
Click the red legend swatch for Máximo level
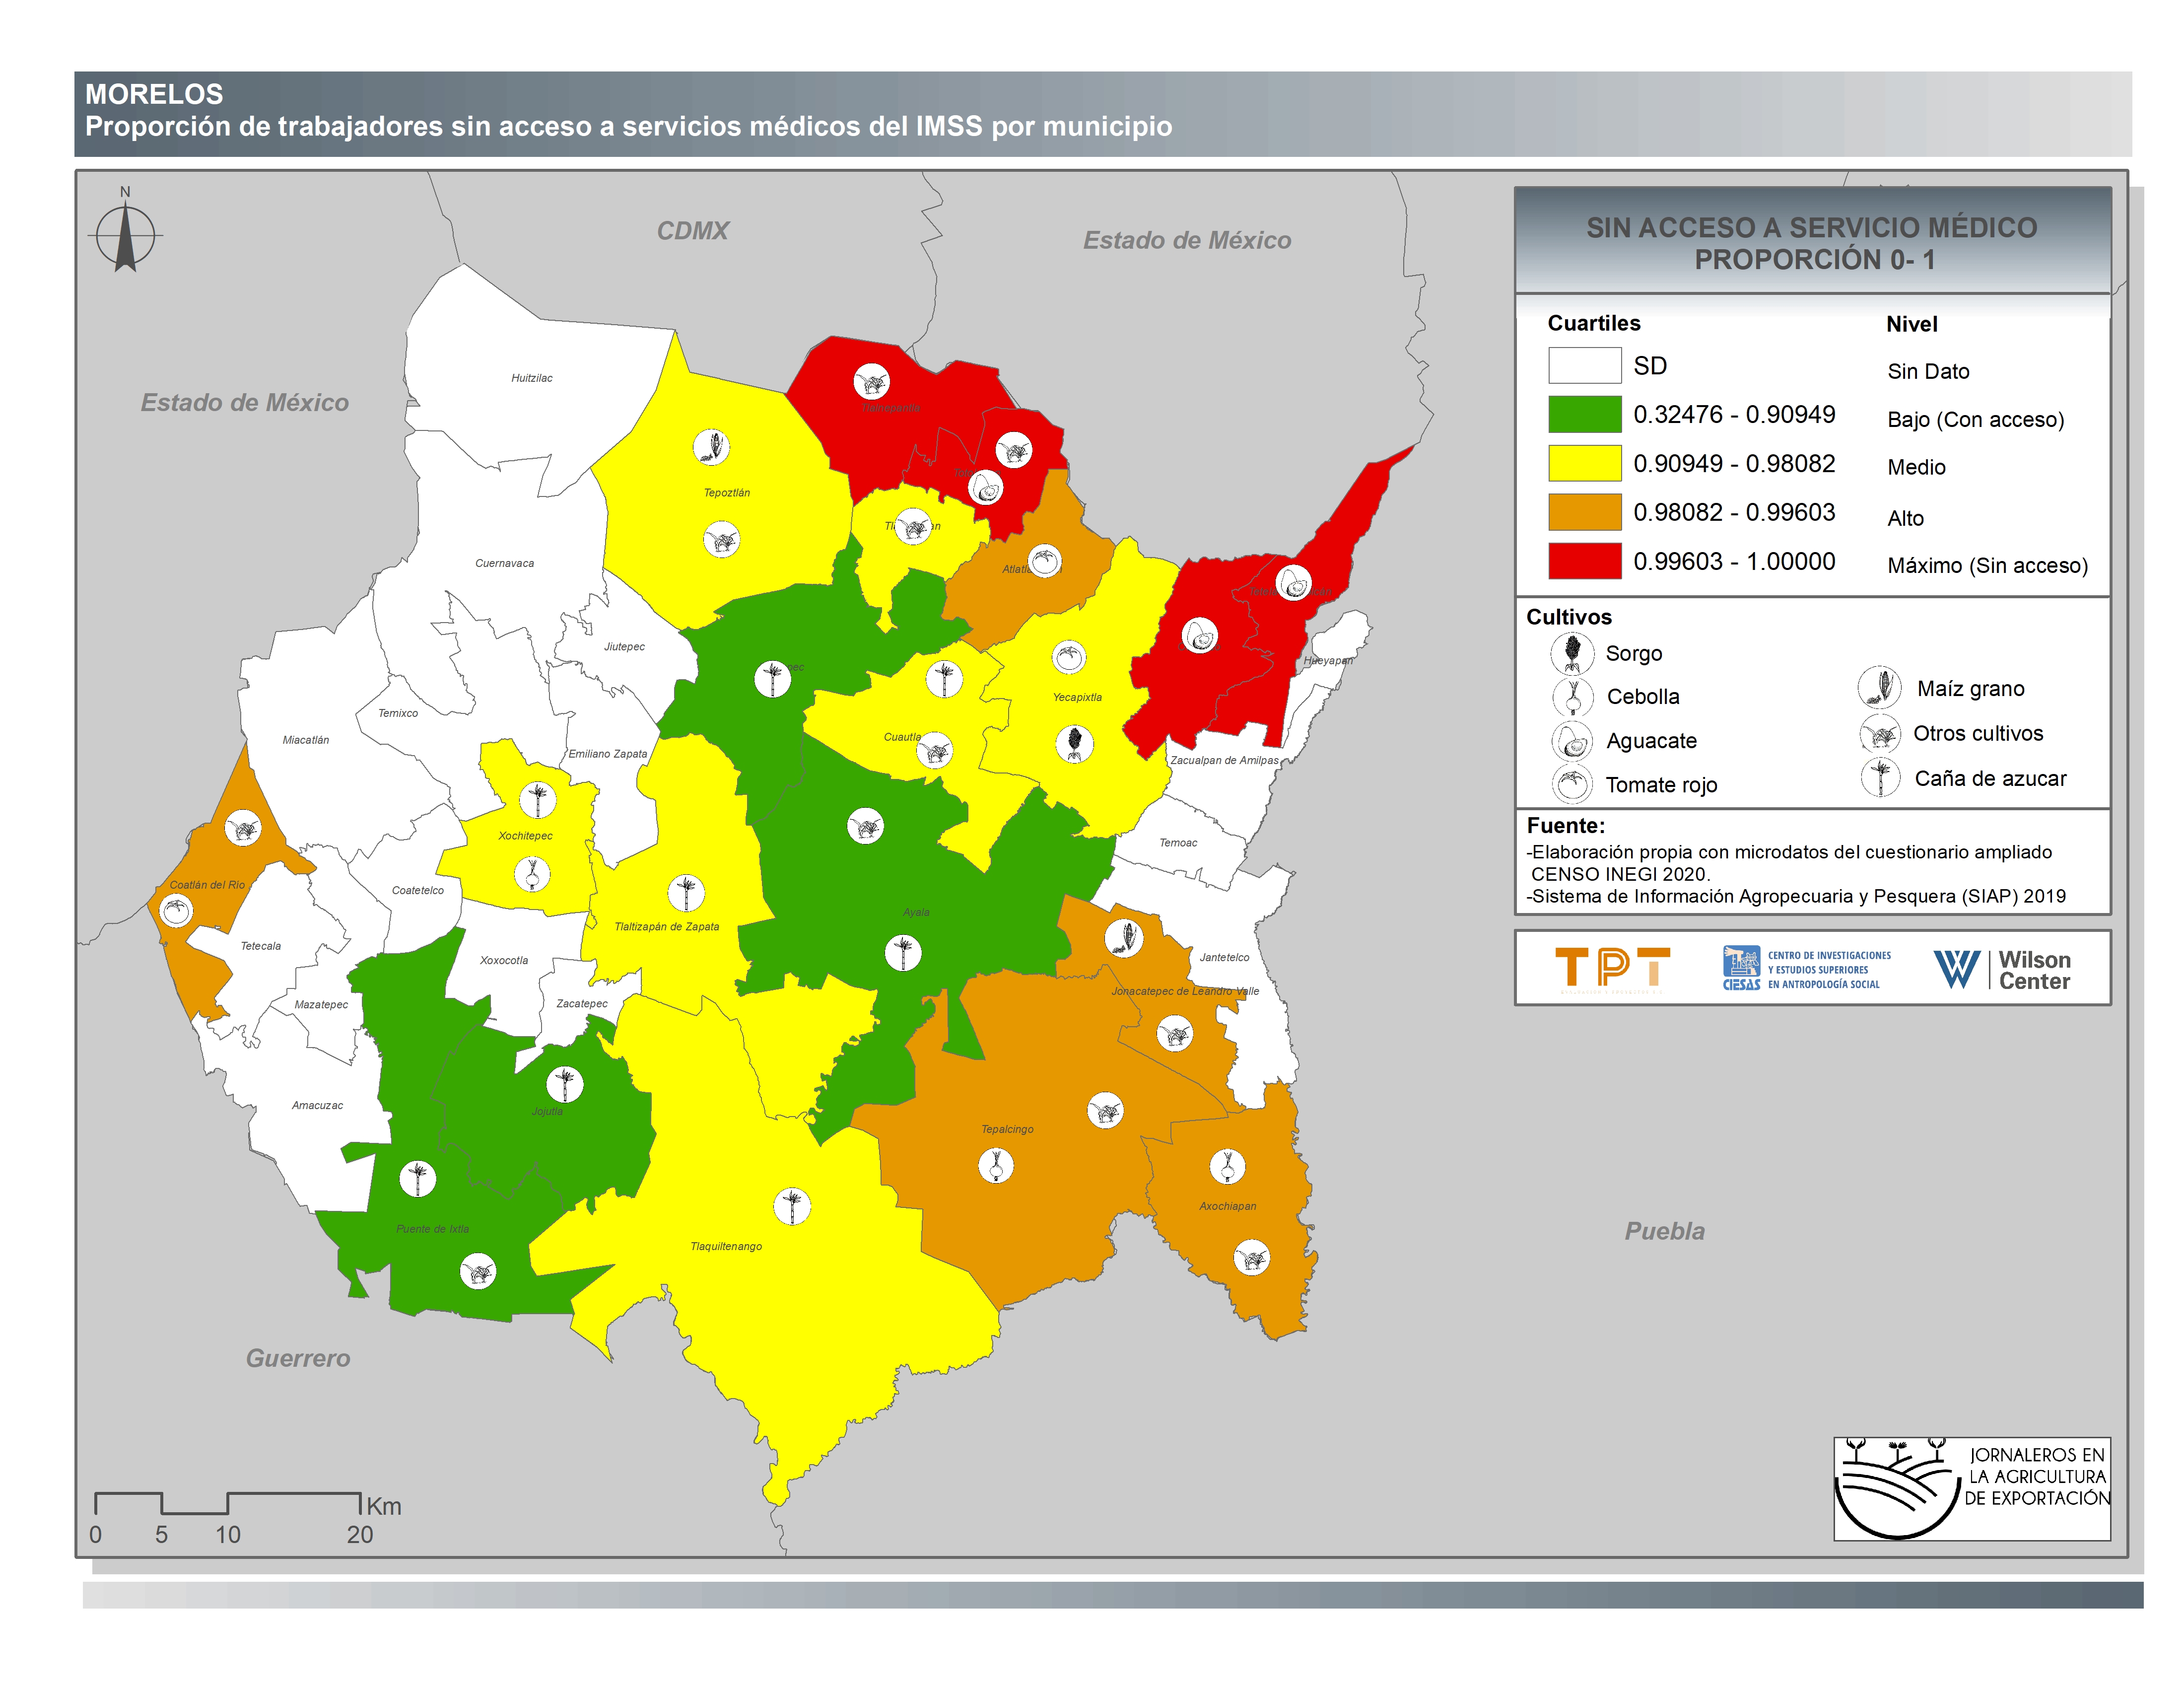coord(1584,561)
